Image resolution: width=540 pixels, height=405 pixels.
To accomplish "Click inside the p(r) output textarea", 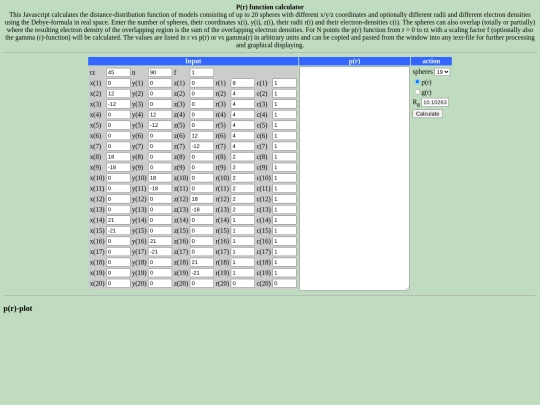I will click(354, 178).
